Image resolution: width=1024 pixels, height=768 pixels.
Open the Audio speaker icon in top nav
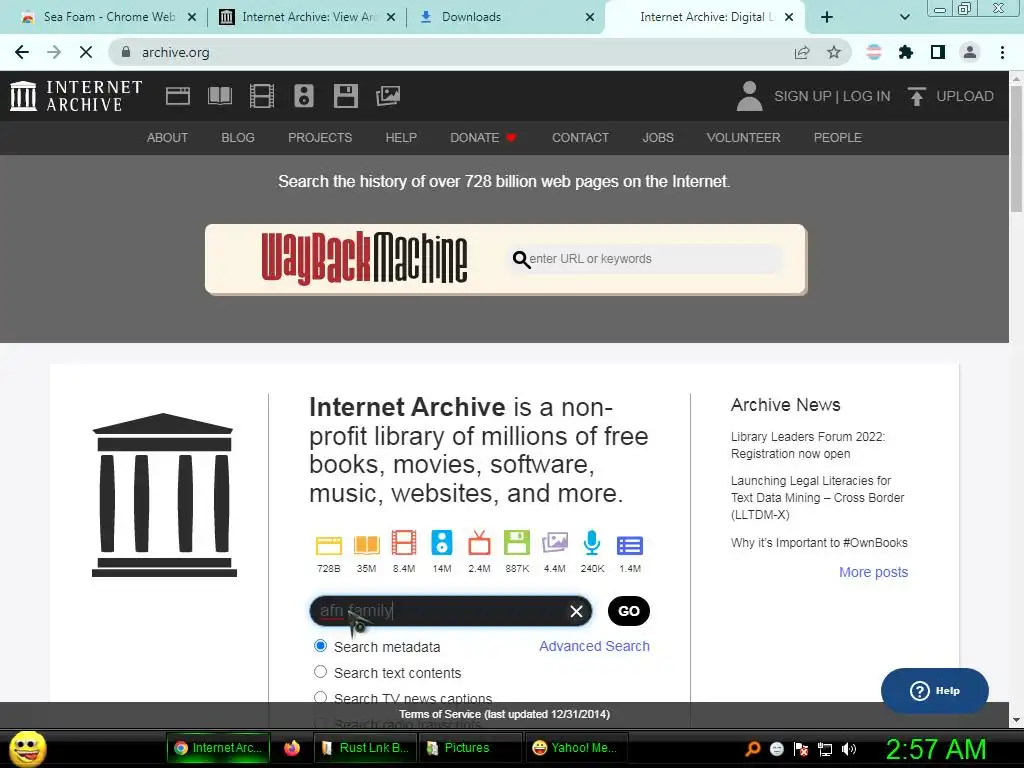[x=304, y=96]
